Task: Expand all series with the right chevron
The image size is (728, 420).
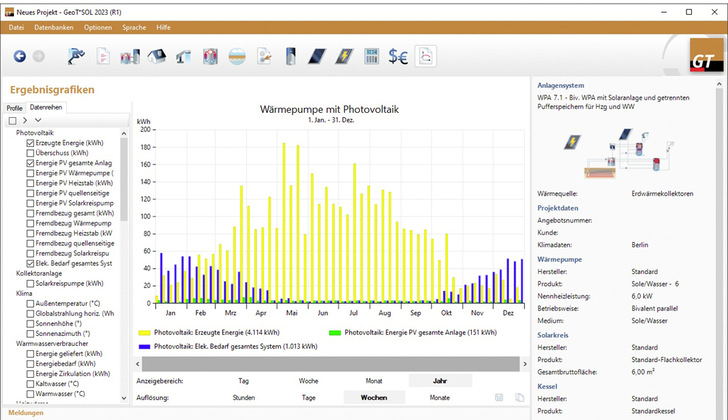Action: click(x=25, y=120)
